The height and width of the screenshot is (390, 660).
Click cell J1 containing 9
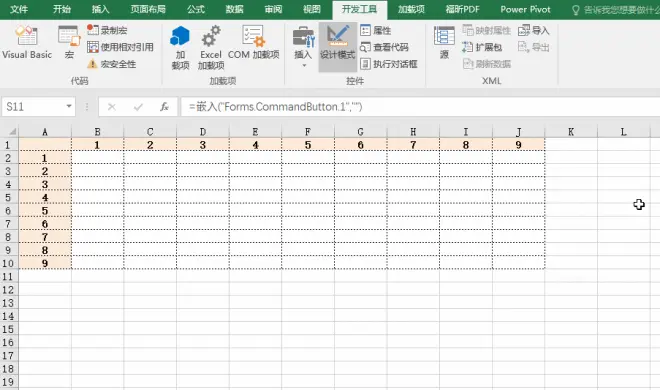click(519, 145)
